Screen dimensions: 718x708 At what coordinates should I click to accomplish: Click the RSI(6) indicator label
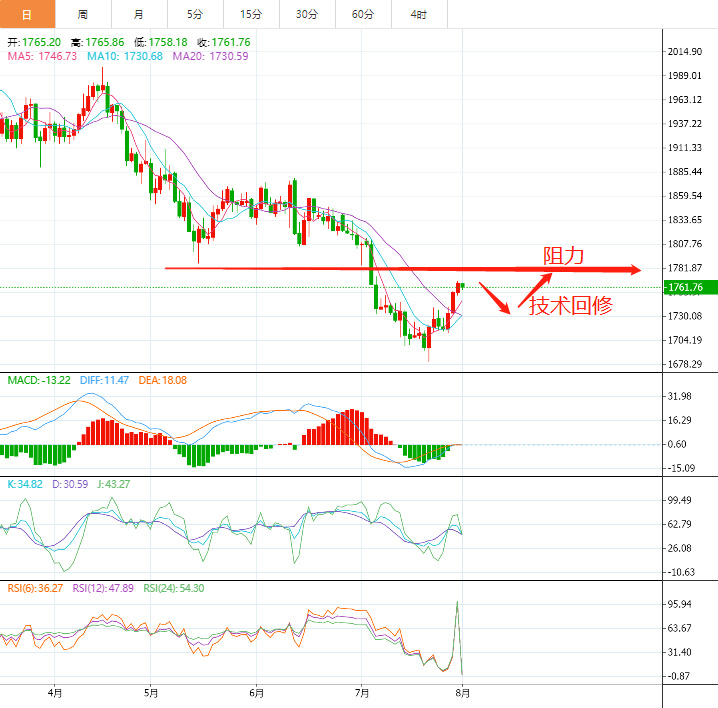click(35, 588)
